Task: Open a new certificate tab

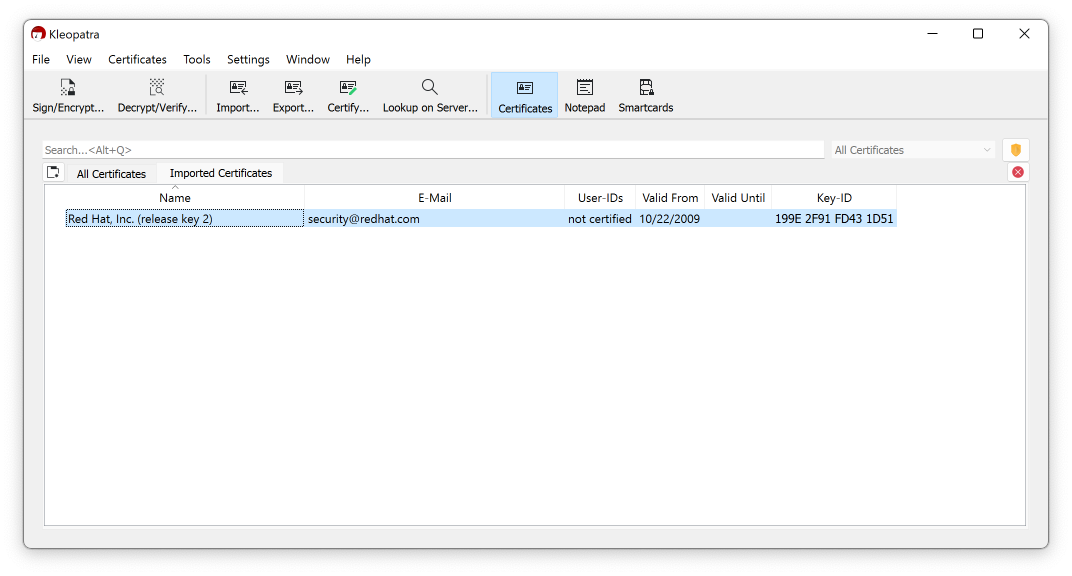Action: click(x=53, y=172)
